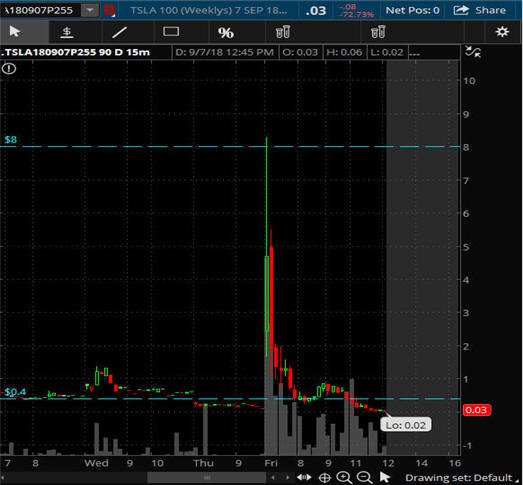Select the price level drawing tool
The width and height of the screenshot is (523, 485).
[67, 32]
